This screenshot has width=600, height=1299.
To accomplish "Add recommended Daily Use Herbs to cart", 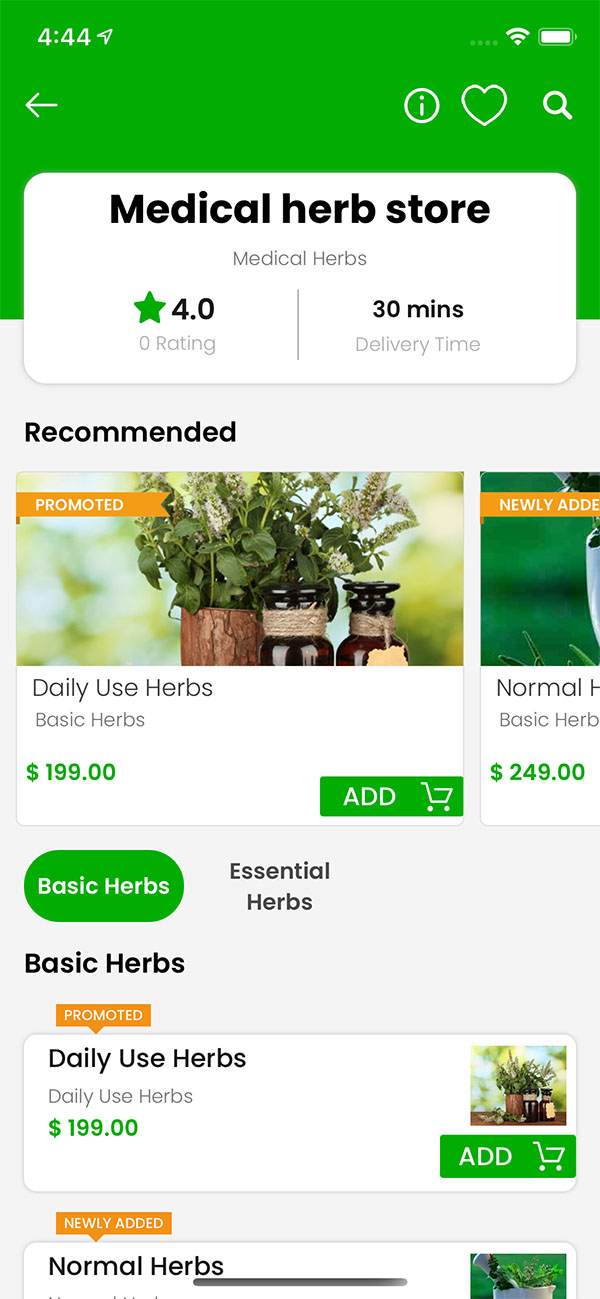I will coord(391,796).
